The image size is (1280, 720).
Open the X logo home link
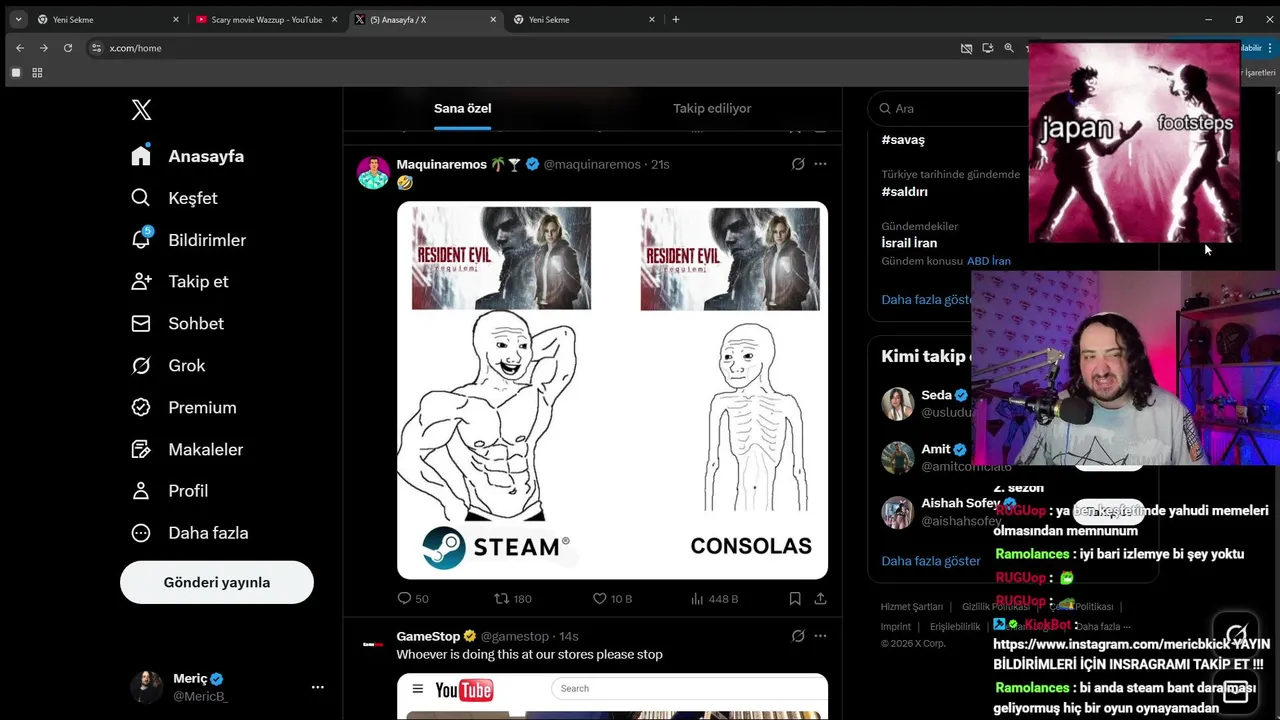coord(141,110)
